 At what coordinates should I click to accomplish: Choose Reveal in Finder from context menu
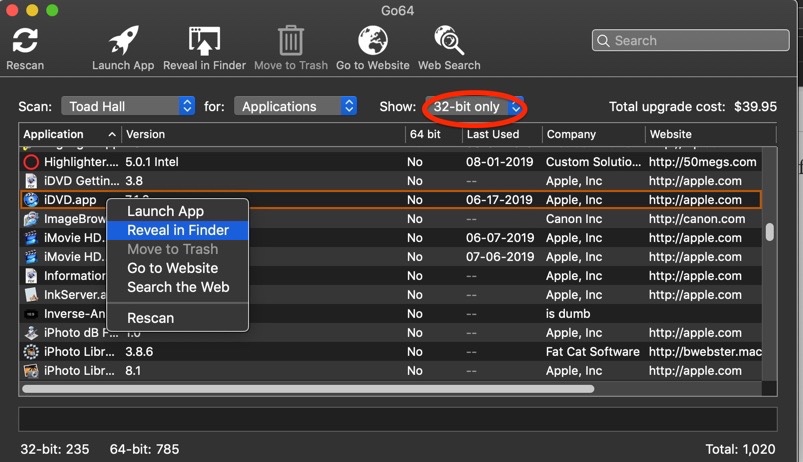coord(177,230)
